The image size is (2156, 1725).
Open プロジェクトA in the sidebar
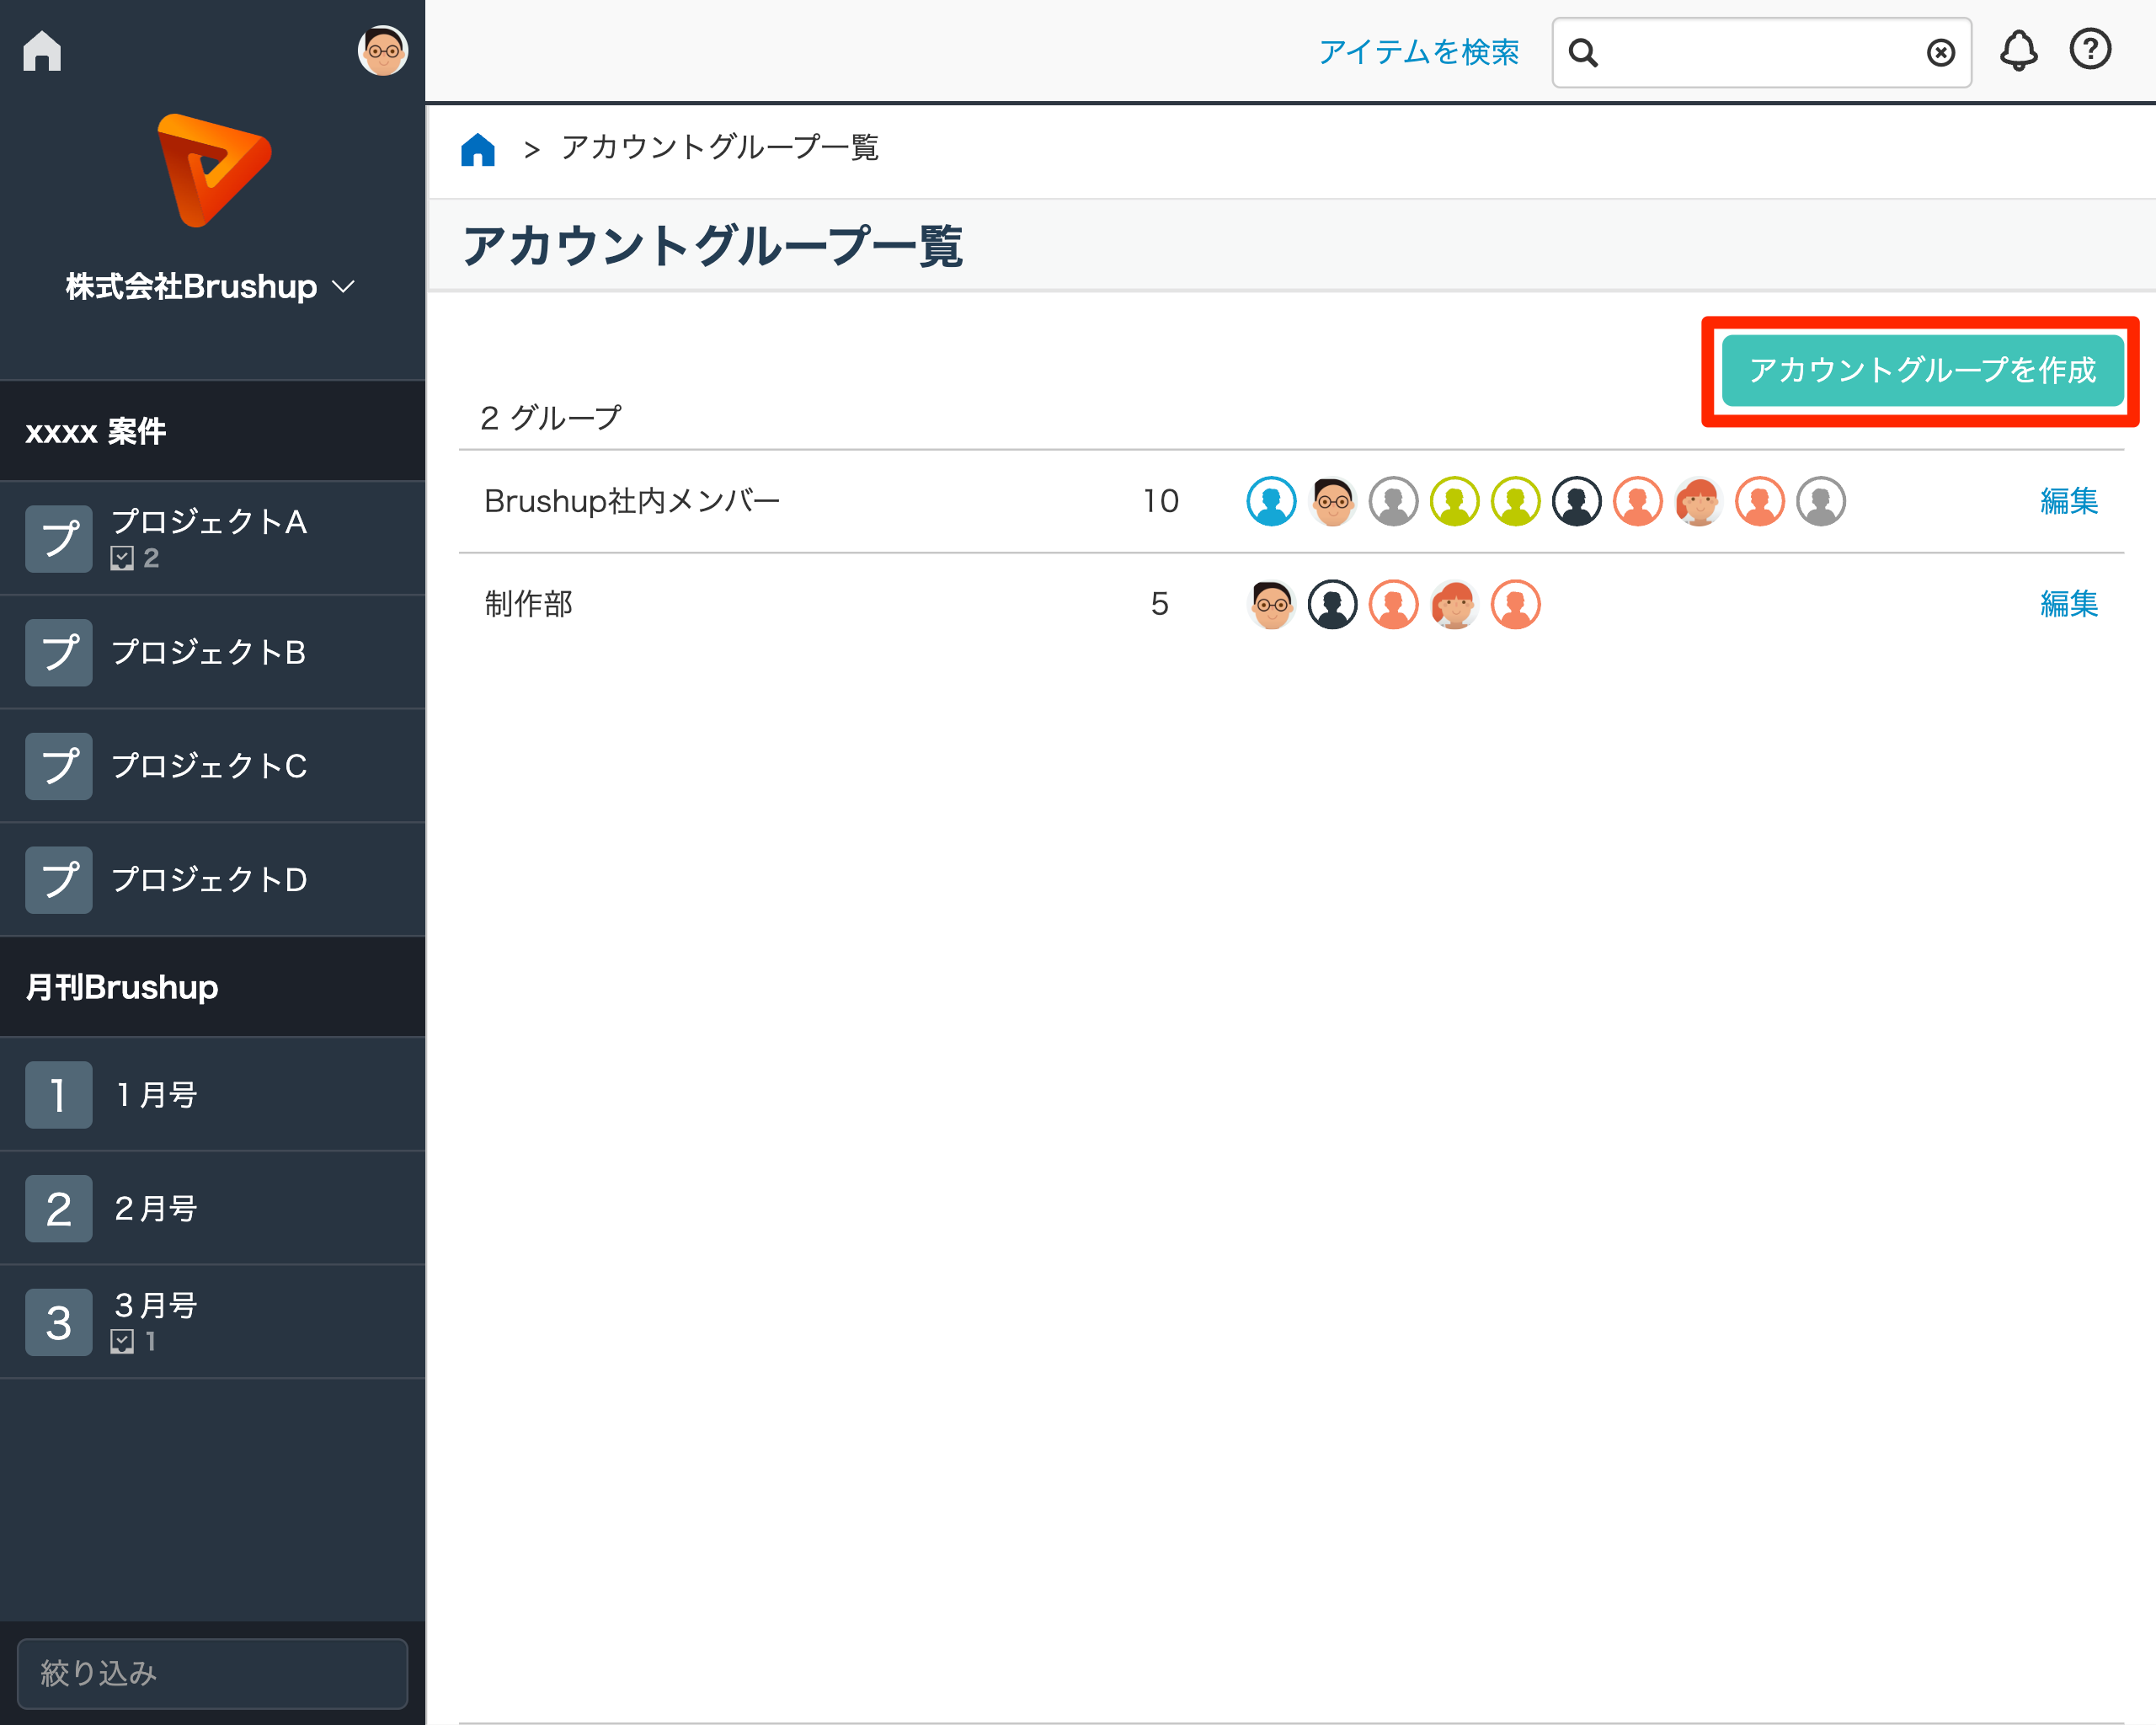(x=212, y=538)
